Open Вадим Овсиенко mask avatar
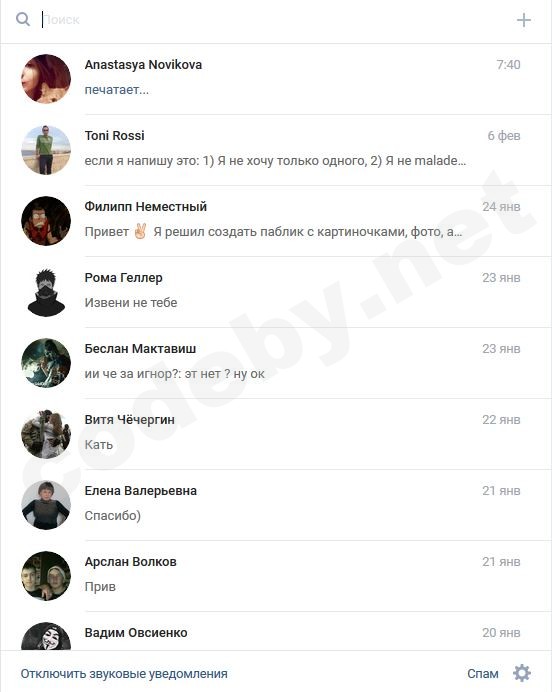The height and width of the screenshot is (692, 552). pyautogui.click(x=46, y=636)
